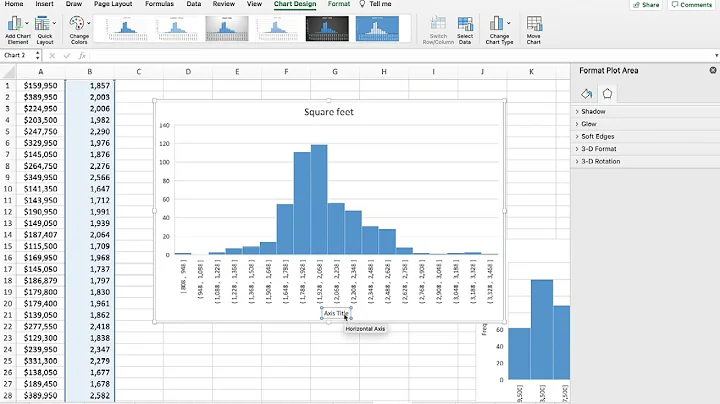This screenshot has width=720, height=404.
Task: Click the formula bar confirm checkmark icon
Action: coord(67,56)
